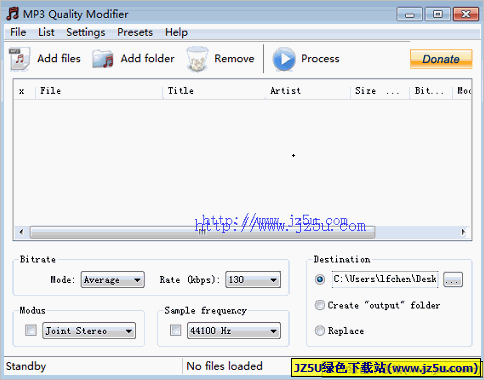This screenshot has width=484, height=380.
Task: Click the left arrow of horizontal scrollbar
Action: [x=22, y=232]
